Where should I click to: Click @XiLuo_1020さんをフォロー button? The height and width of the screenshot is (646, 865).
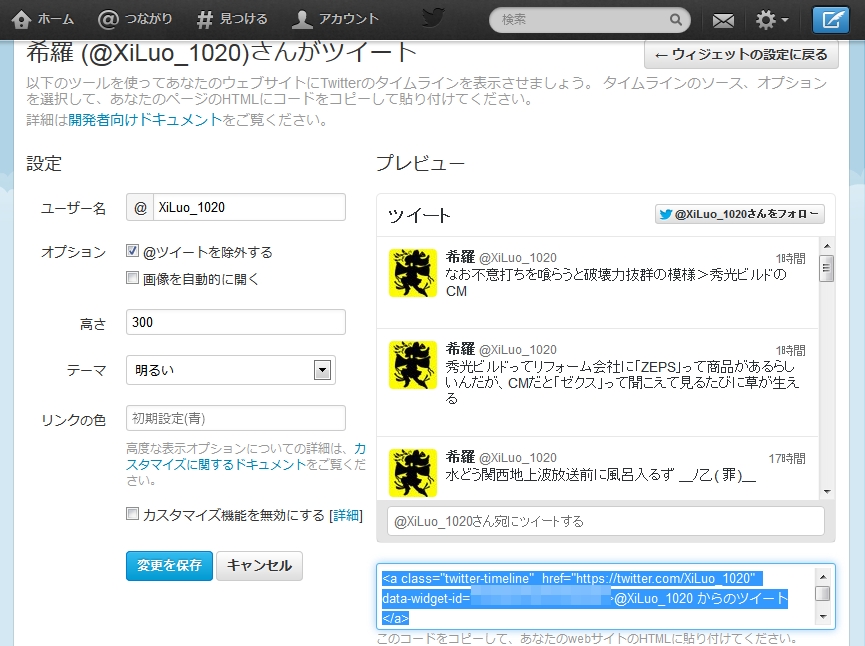[740, 214]
